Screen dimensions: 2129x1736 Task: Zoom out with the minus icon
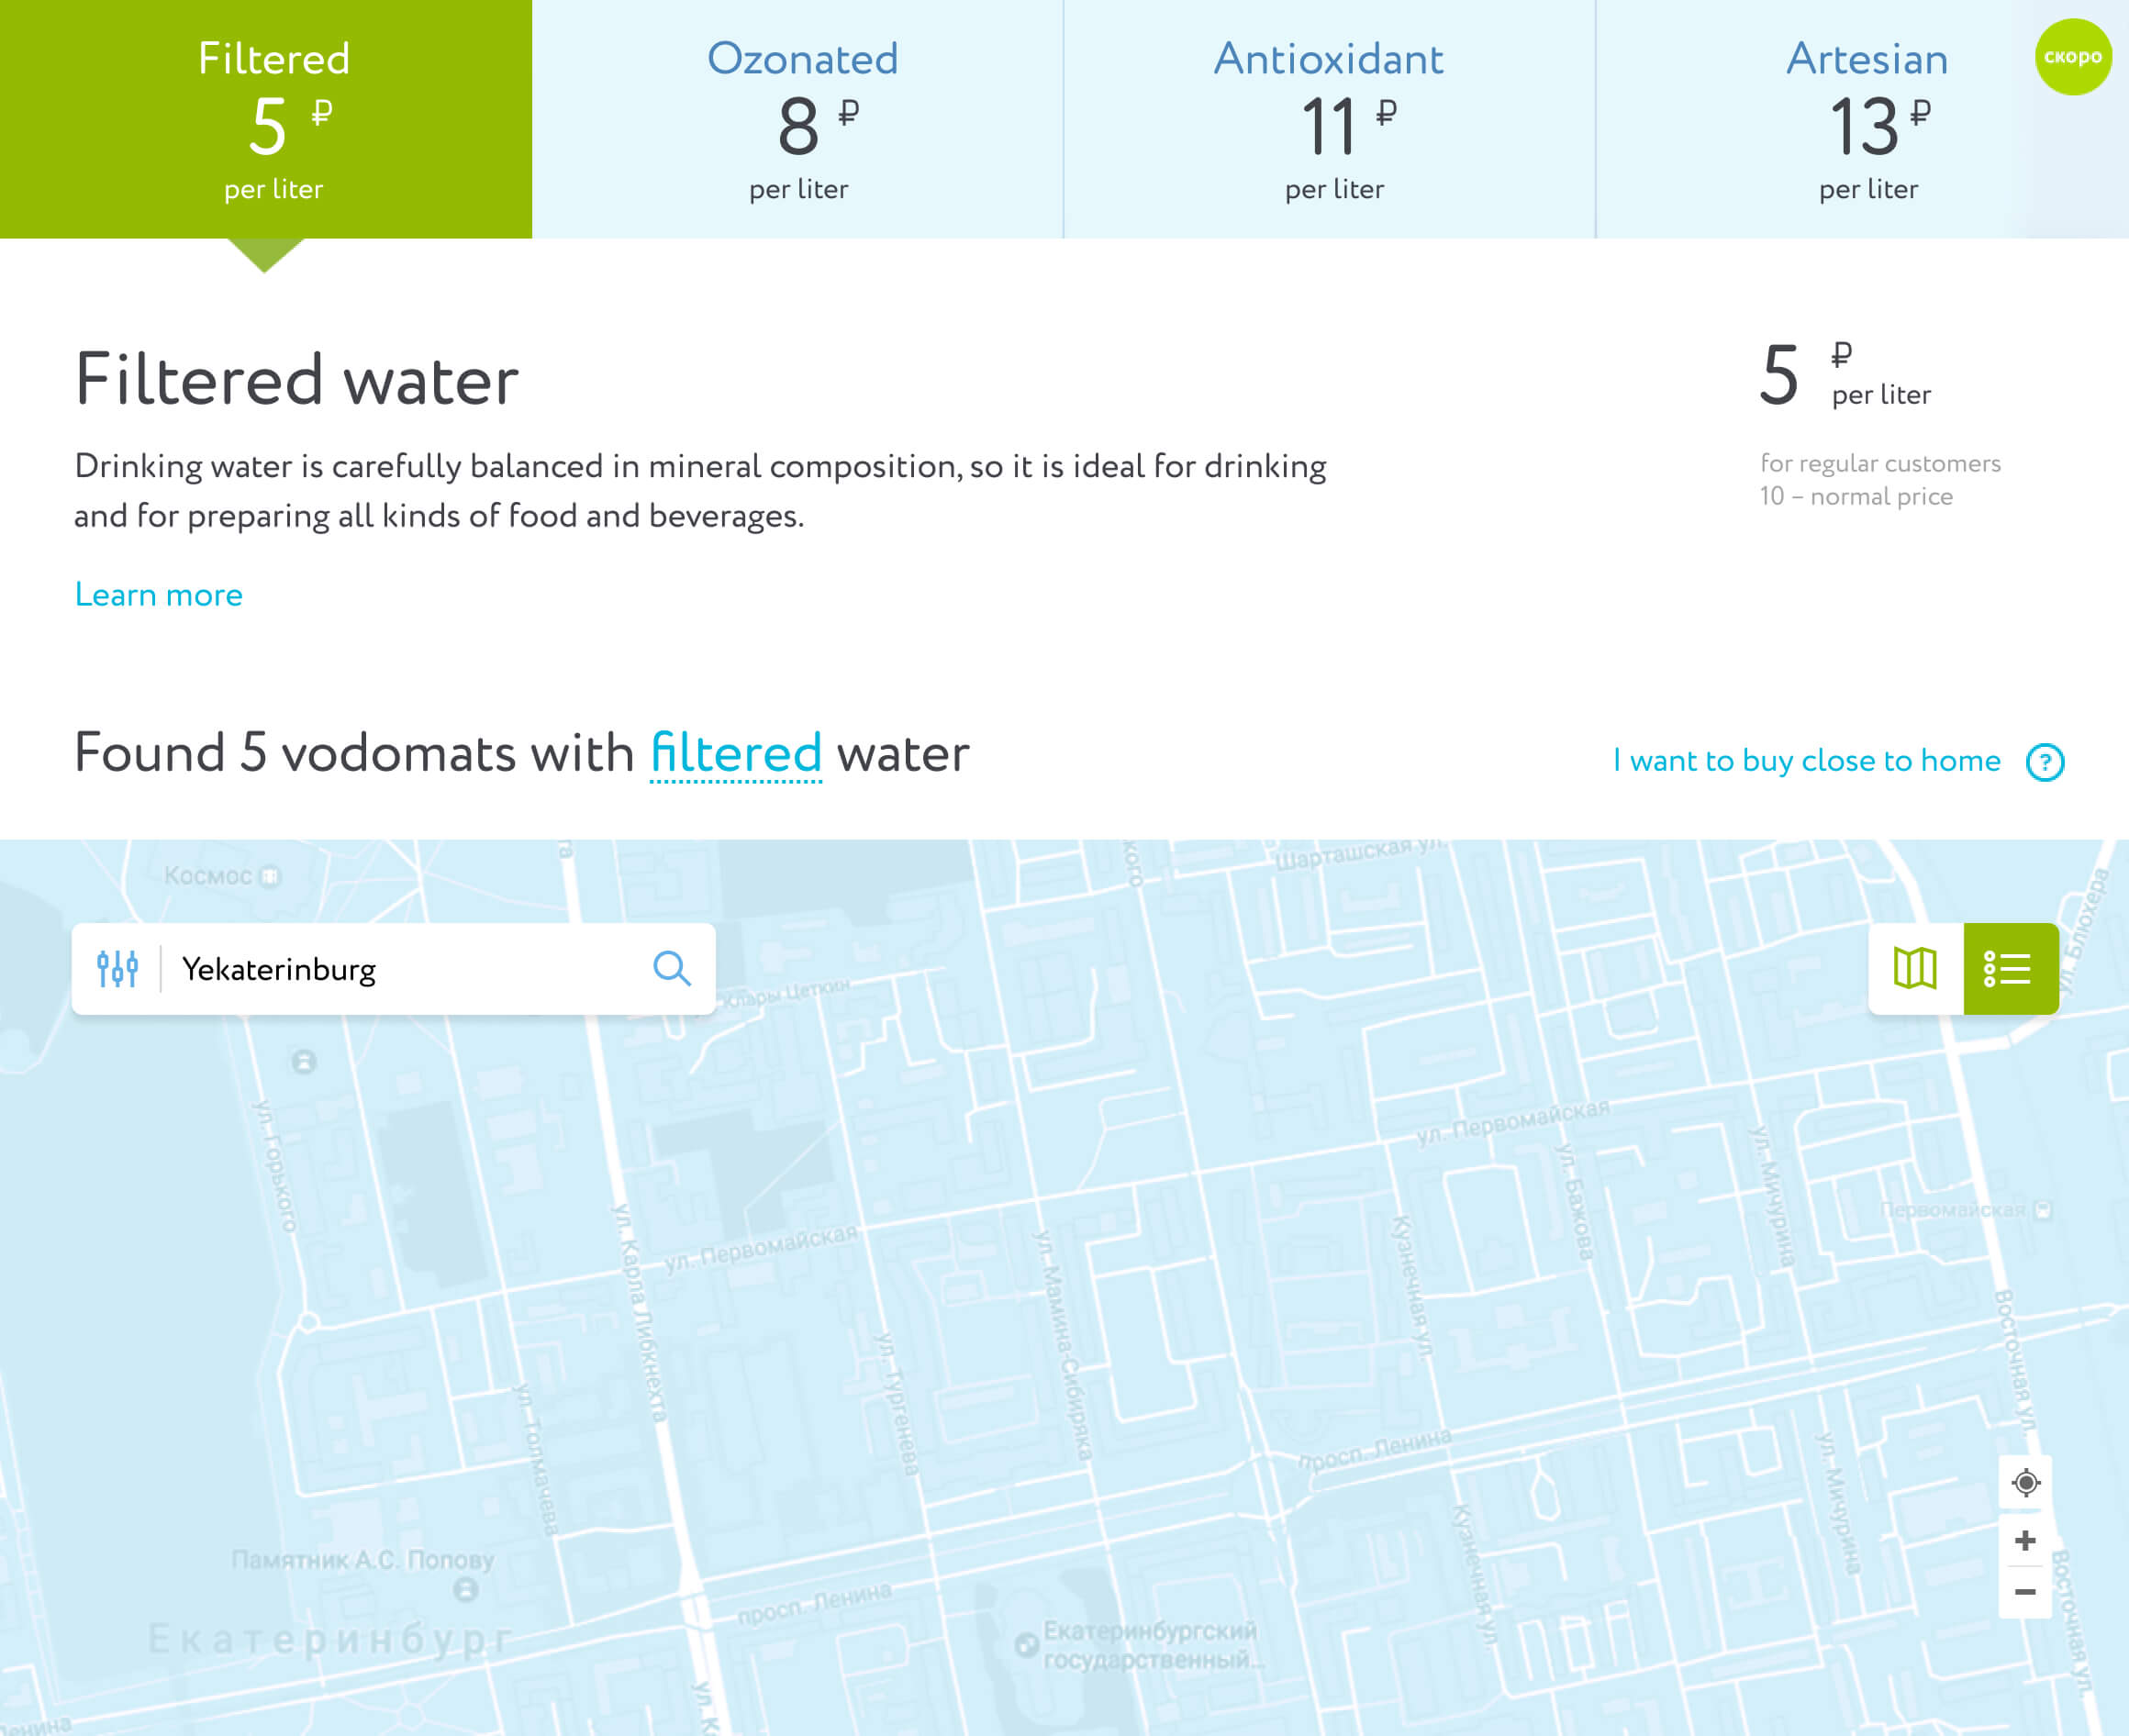2025,1592
